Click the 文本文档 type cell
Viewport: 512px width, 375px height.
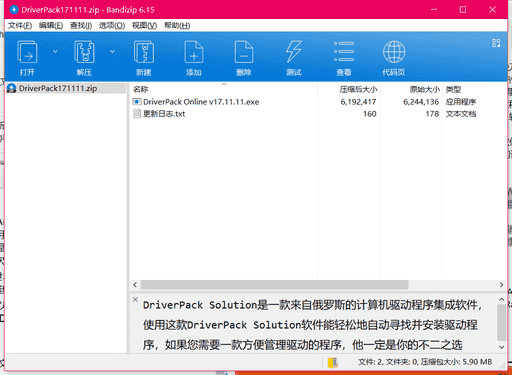click(461, 114)
